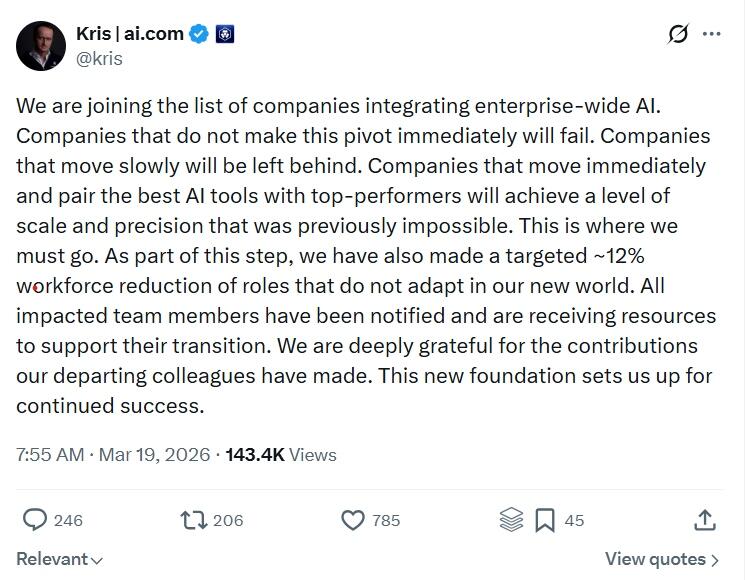Click the 143.4K Views count
The image size is (746, 580).
coord(281,454)
